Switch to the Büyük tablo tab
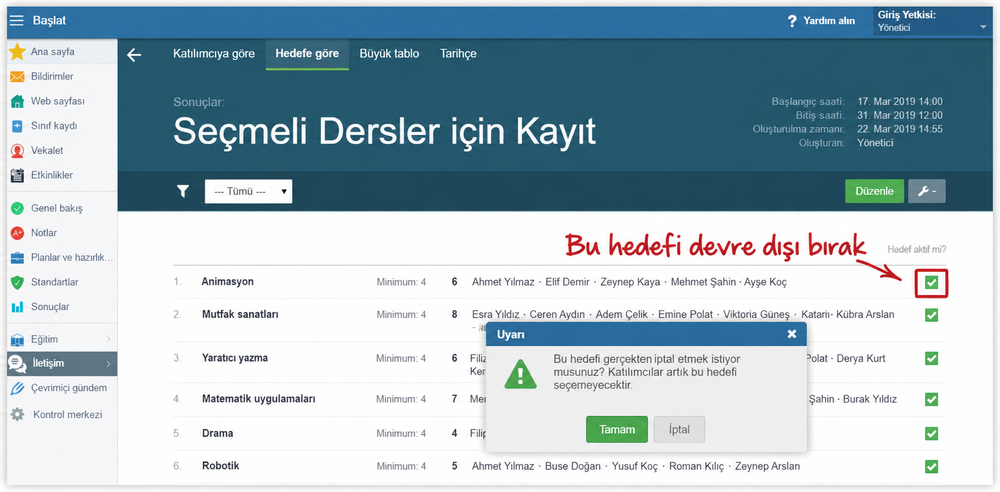The width and height of the screenshot is (1000, 492). pos(389,54)
